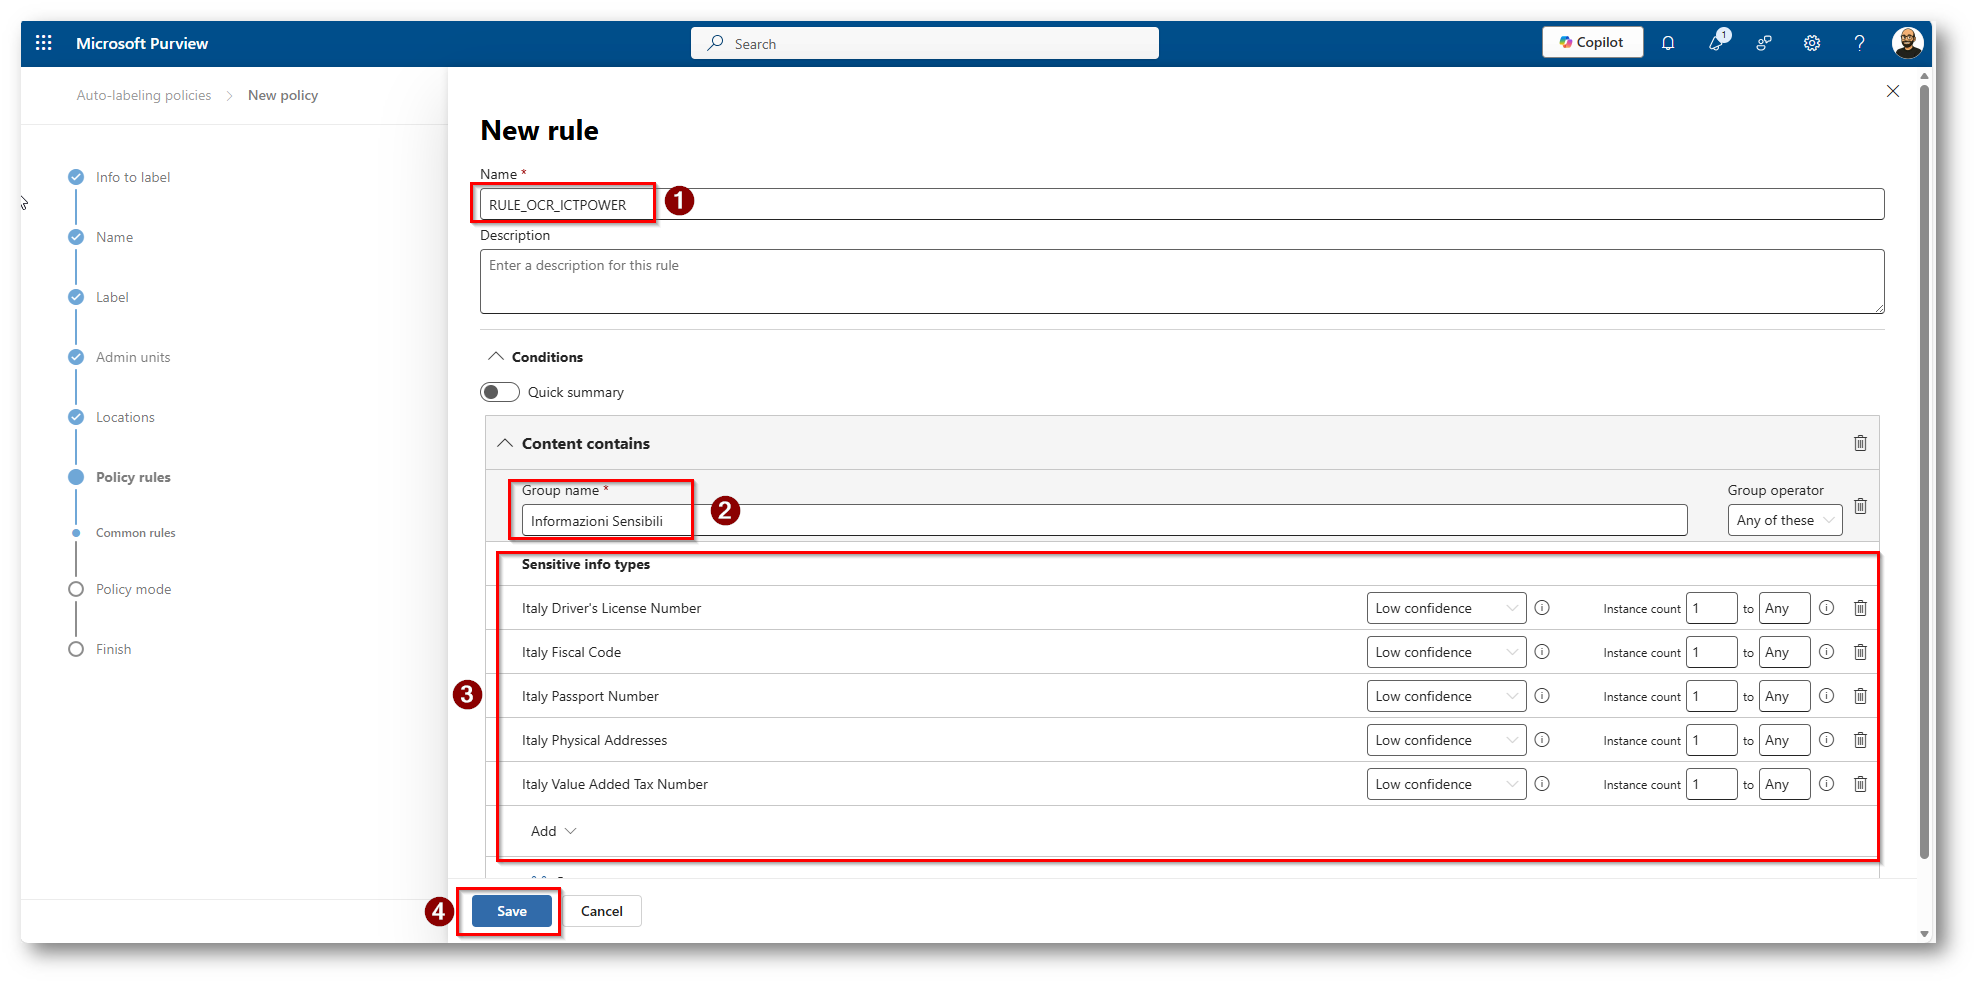Delete Italy Fiscal Code row
Viewport: 1978px width, 985px height.
pos(1860,652)
